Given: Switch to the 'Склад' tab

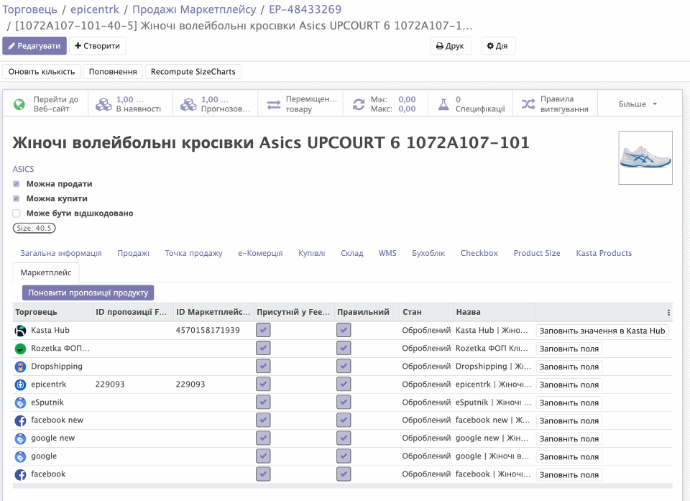Looking at the screenshot, I should tap(352, 253).
